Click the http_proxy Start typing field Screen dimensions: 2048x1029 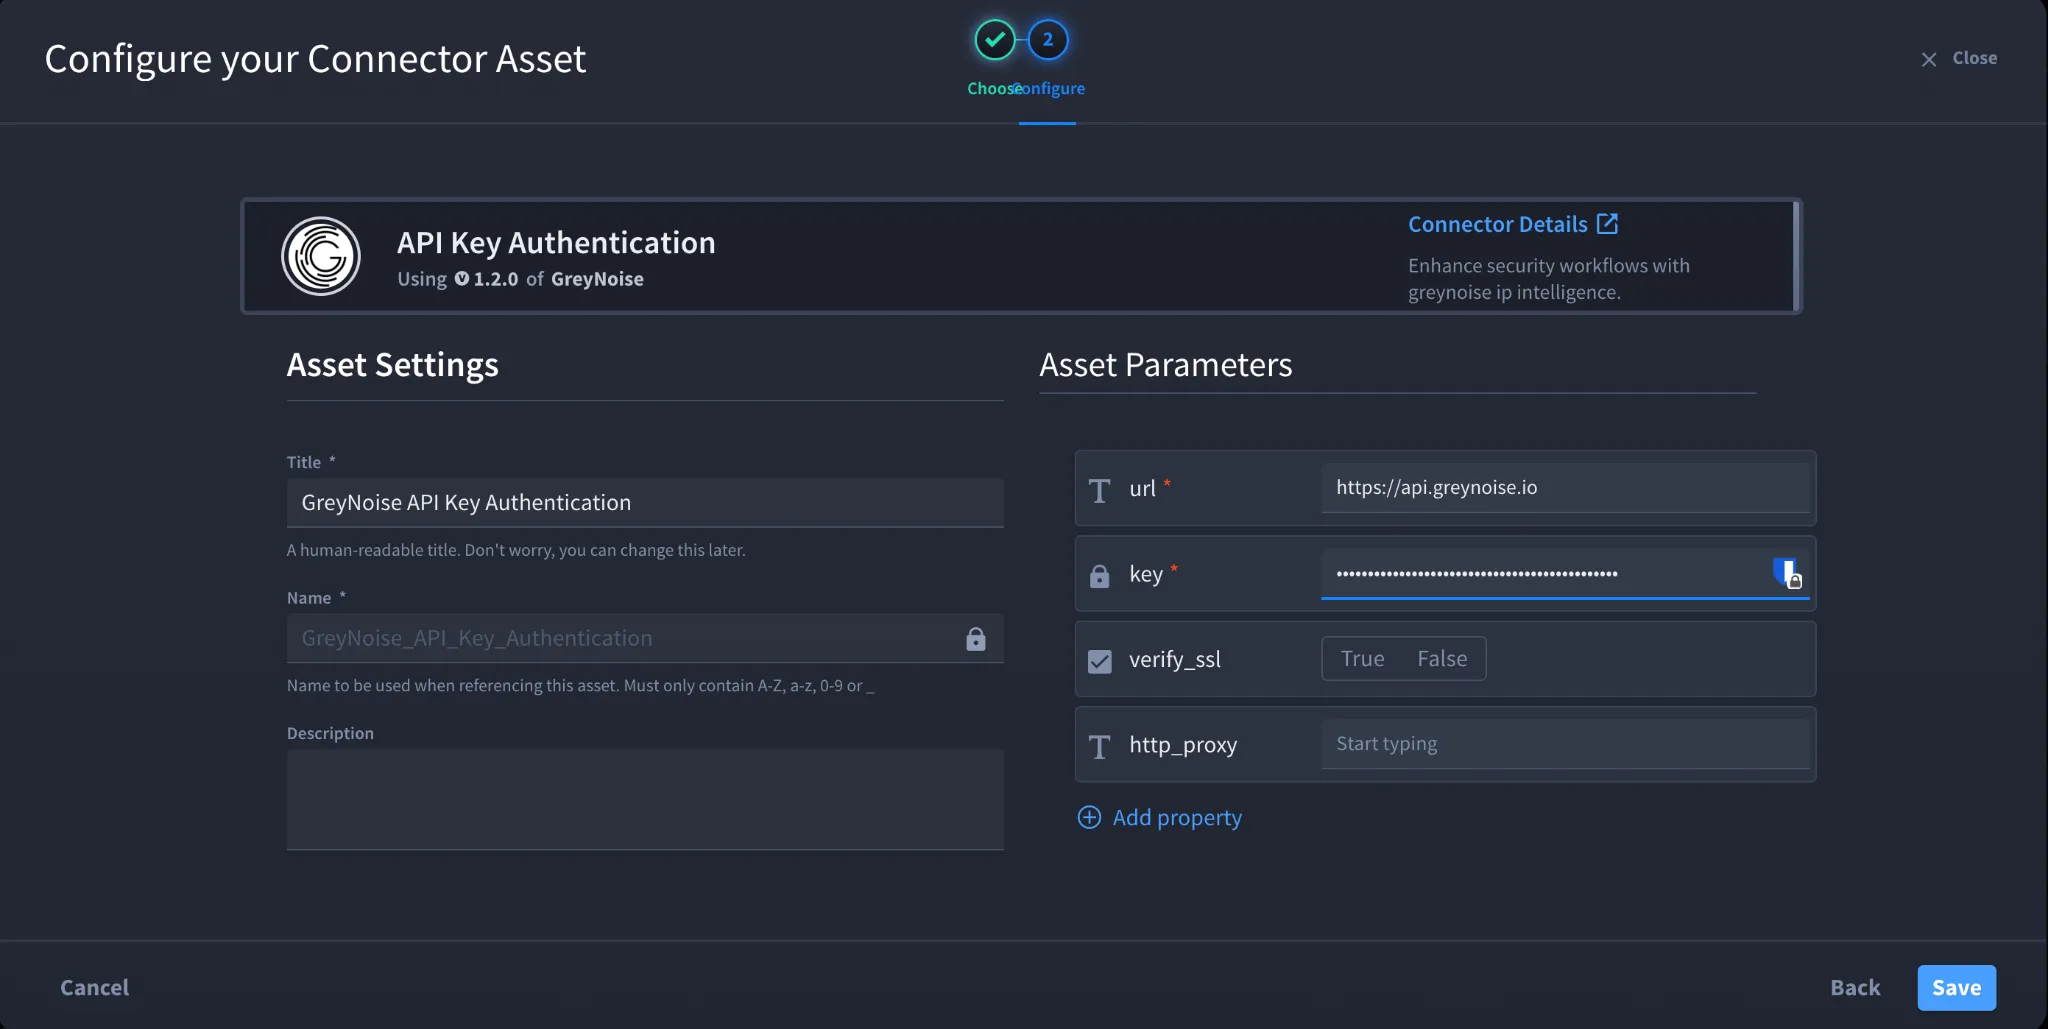tap(1565, 744)
